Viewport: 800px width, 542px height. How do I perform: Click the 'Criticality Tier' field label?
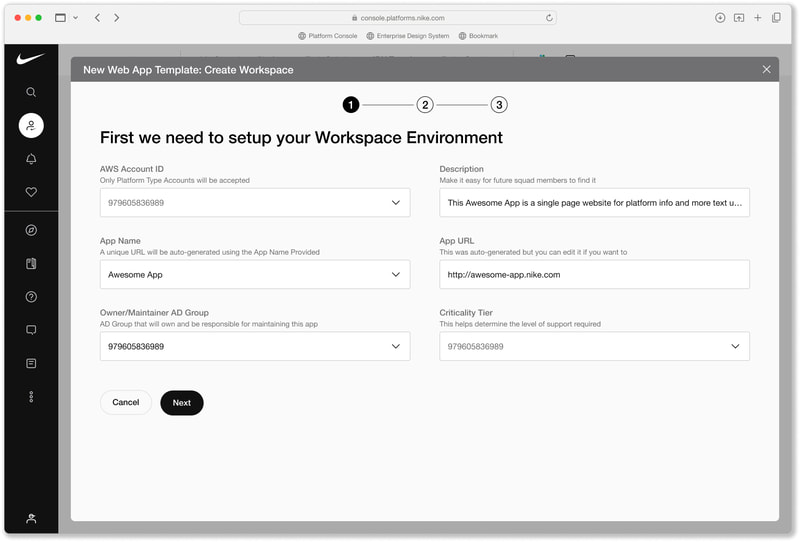point(466,312)
